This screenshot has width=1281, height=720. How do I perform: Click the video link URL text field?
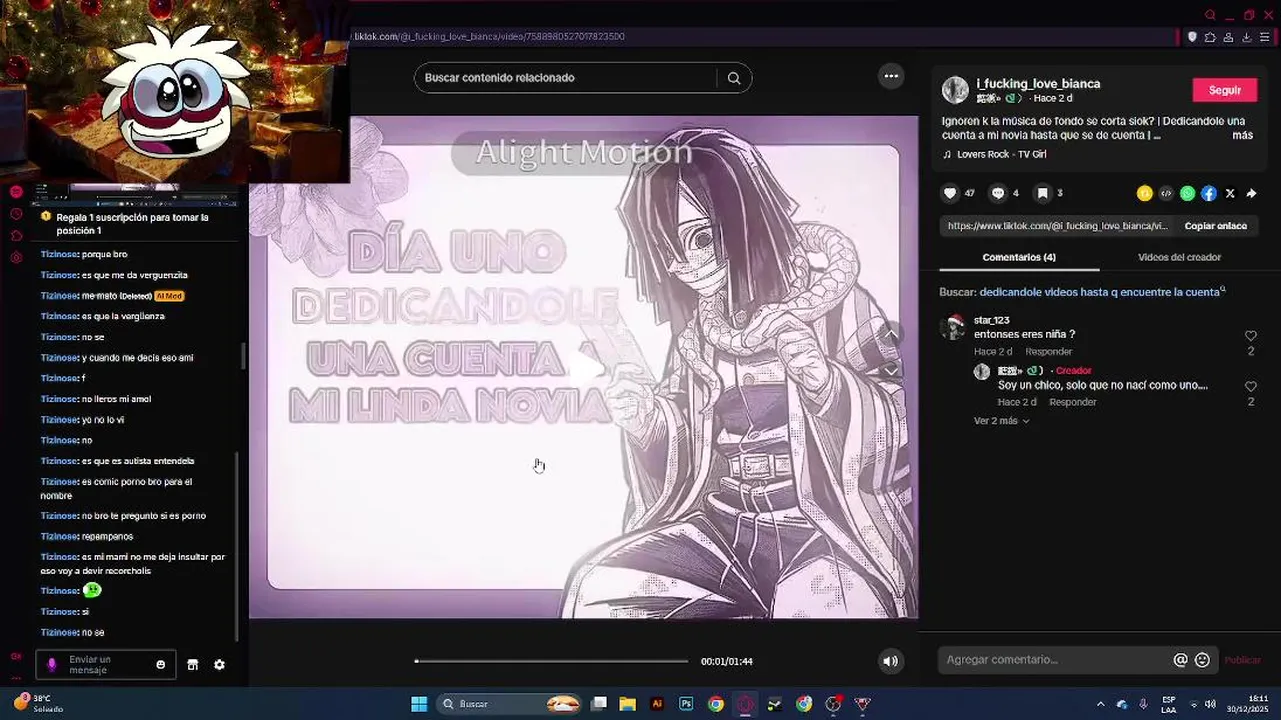pos(1057,226)
